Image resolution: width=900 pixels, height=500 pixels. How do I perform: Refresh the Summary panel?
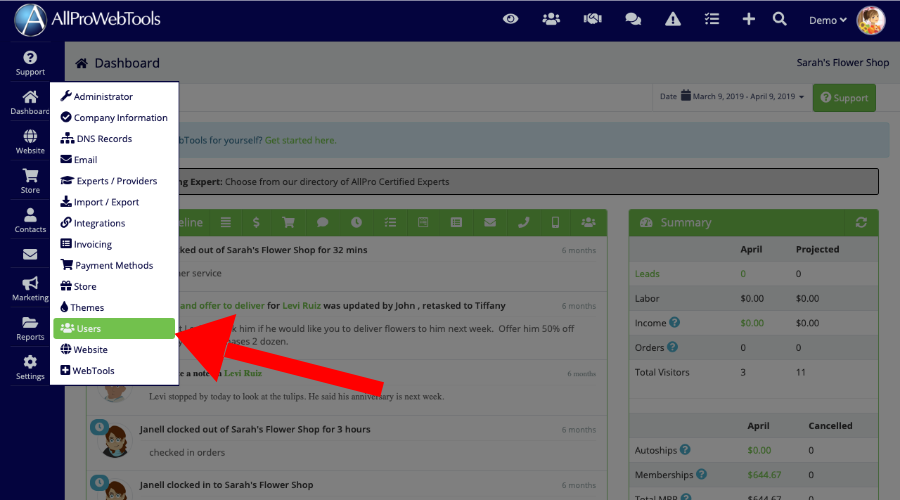(861, 223)
